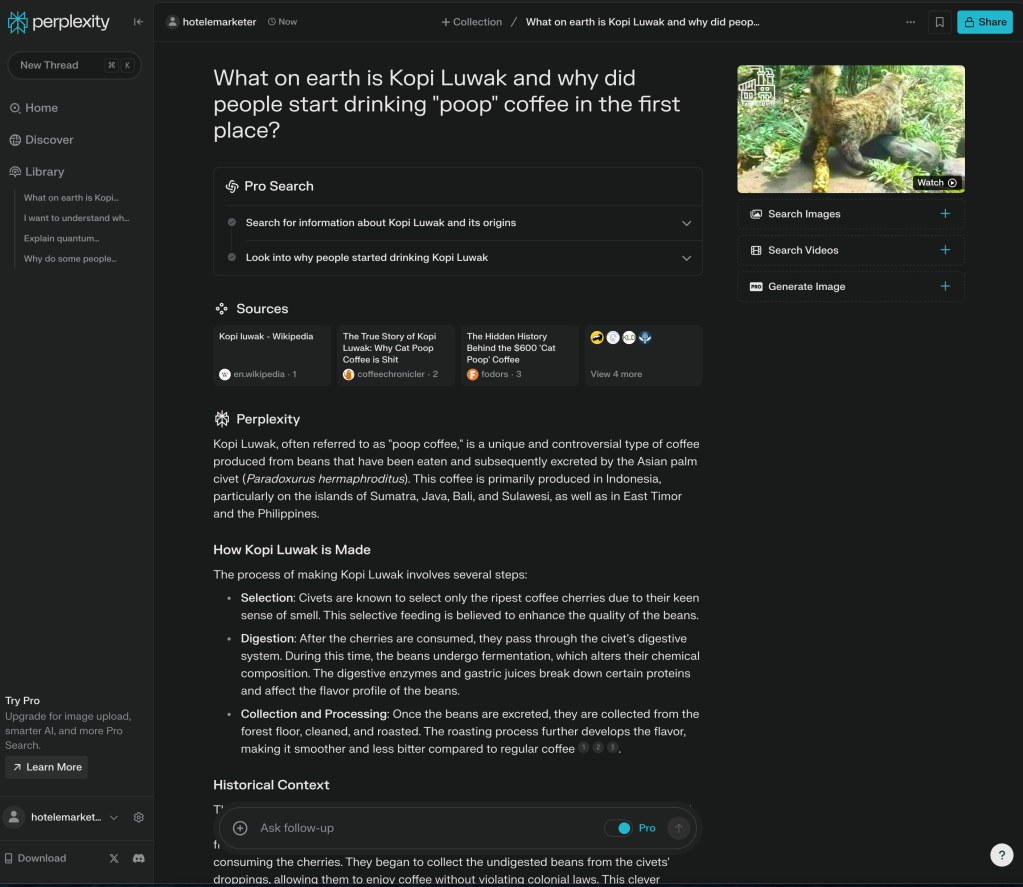Collapse the sidebar with the arrow icon

pos(138,22)
